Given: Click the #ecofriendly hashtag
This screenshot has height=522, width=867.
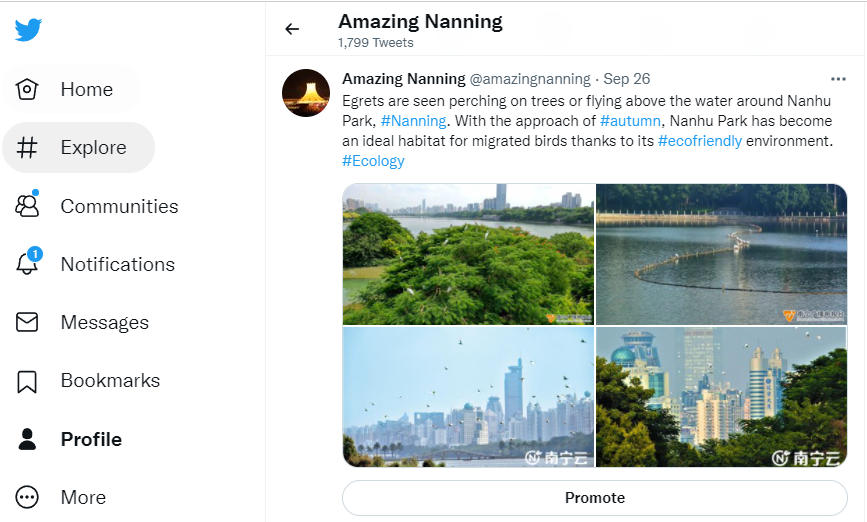Looking at the screenshot, I should click(x=699, y=141).
